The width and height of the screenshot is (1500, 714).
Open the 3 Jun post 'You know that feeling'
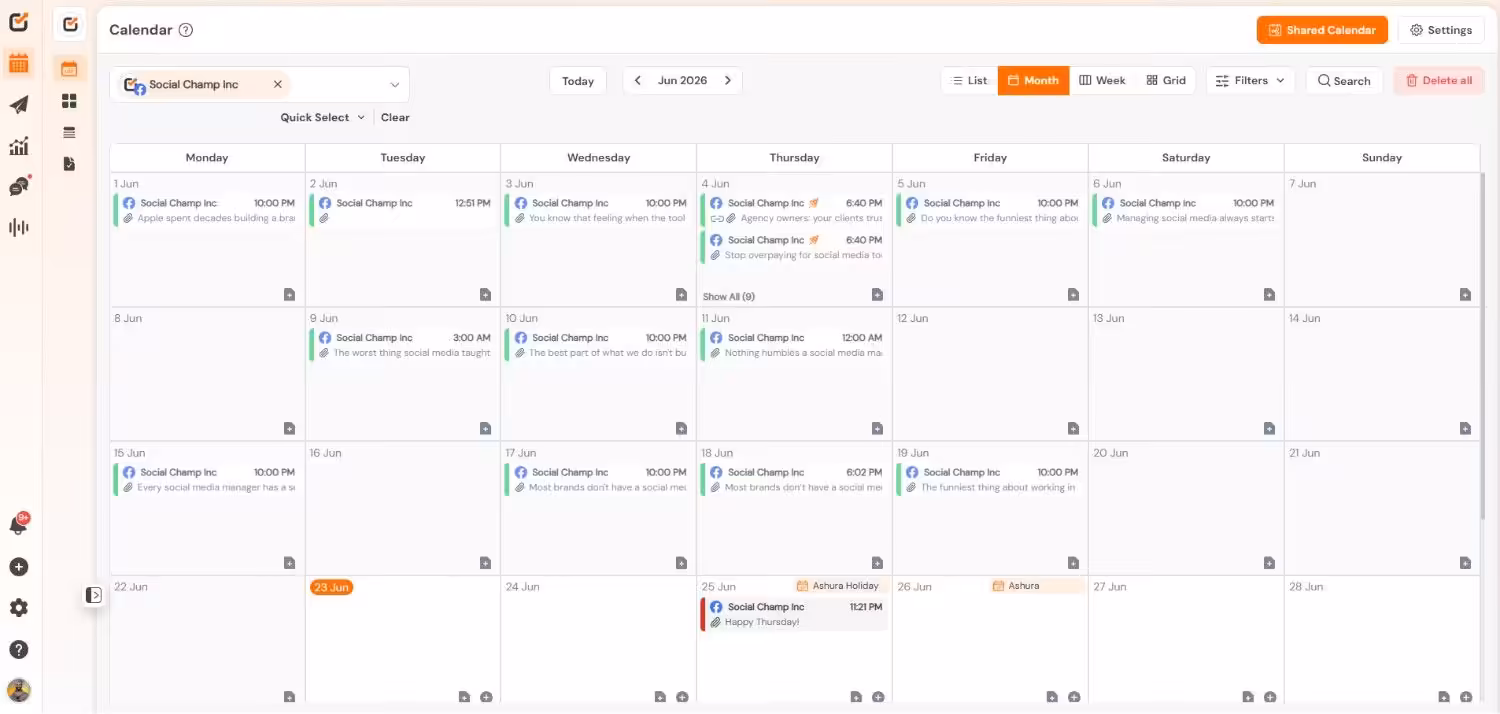[598, 210]
